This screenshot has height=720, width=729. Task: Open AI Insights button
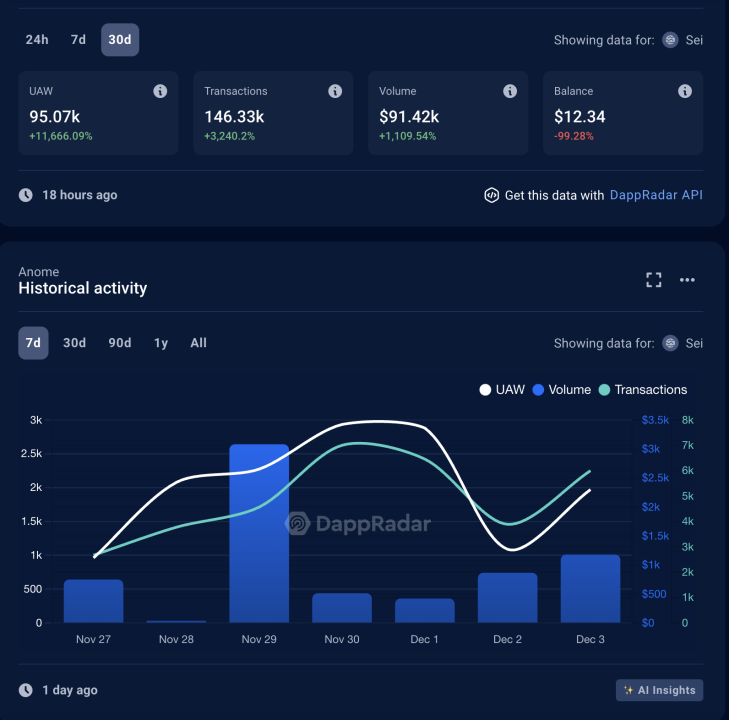coord(659,690)
